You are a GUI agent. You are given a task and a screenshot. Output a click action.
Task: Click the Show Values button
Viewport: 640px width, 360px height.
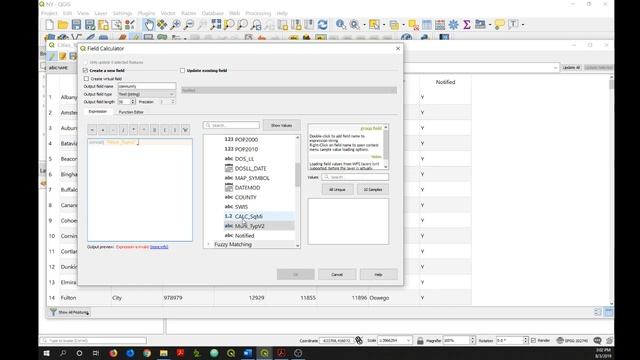[282, 125]
